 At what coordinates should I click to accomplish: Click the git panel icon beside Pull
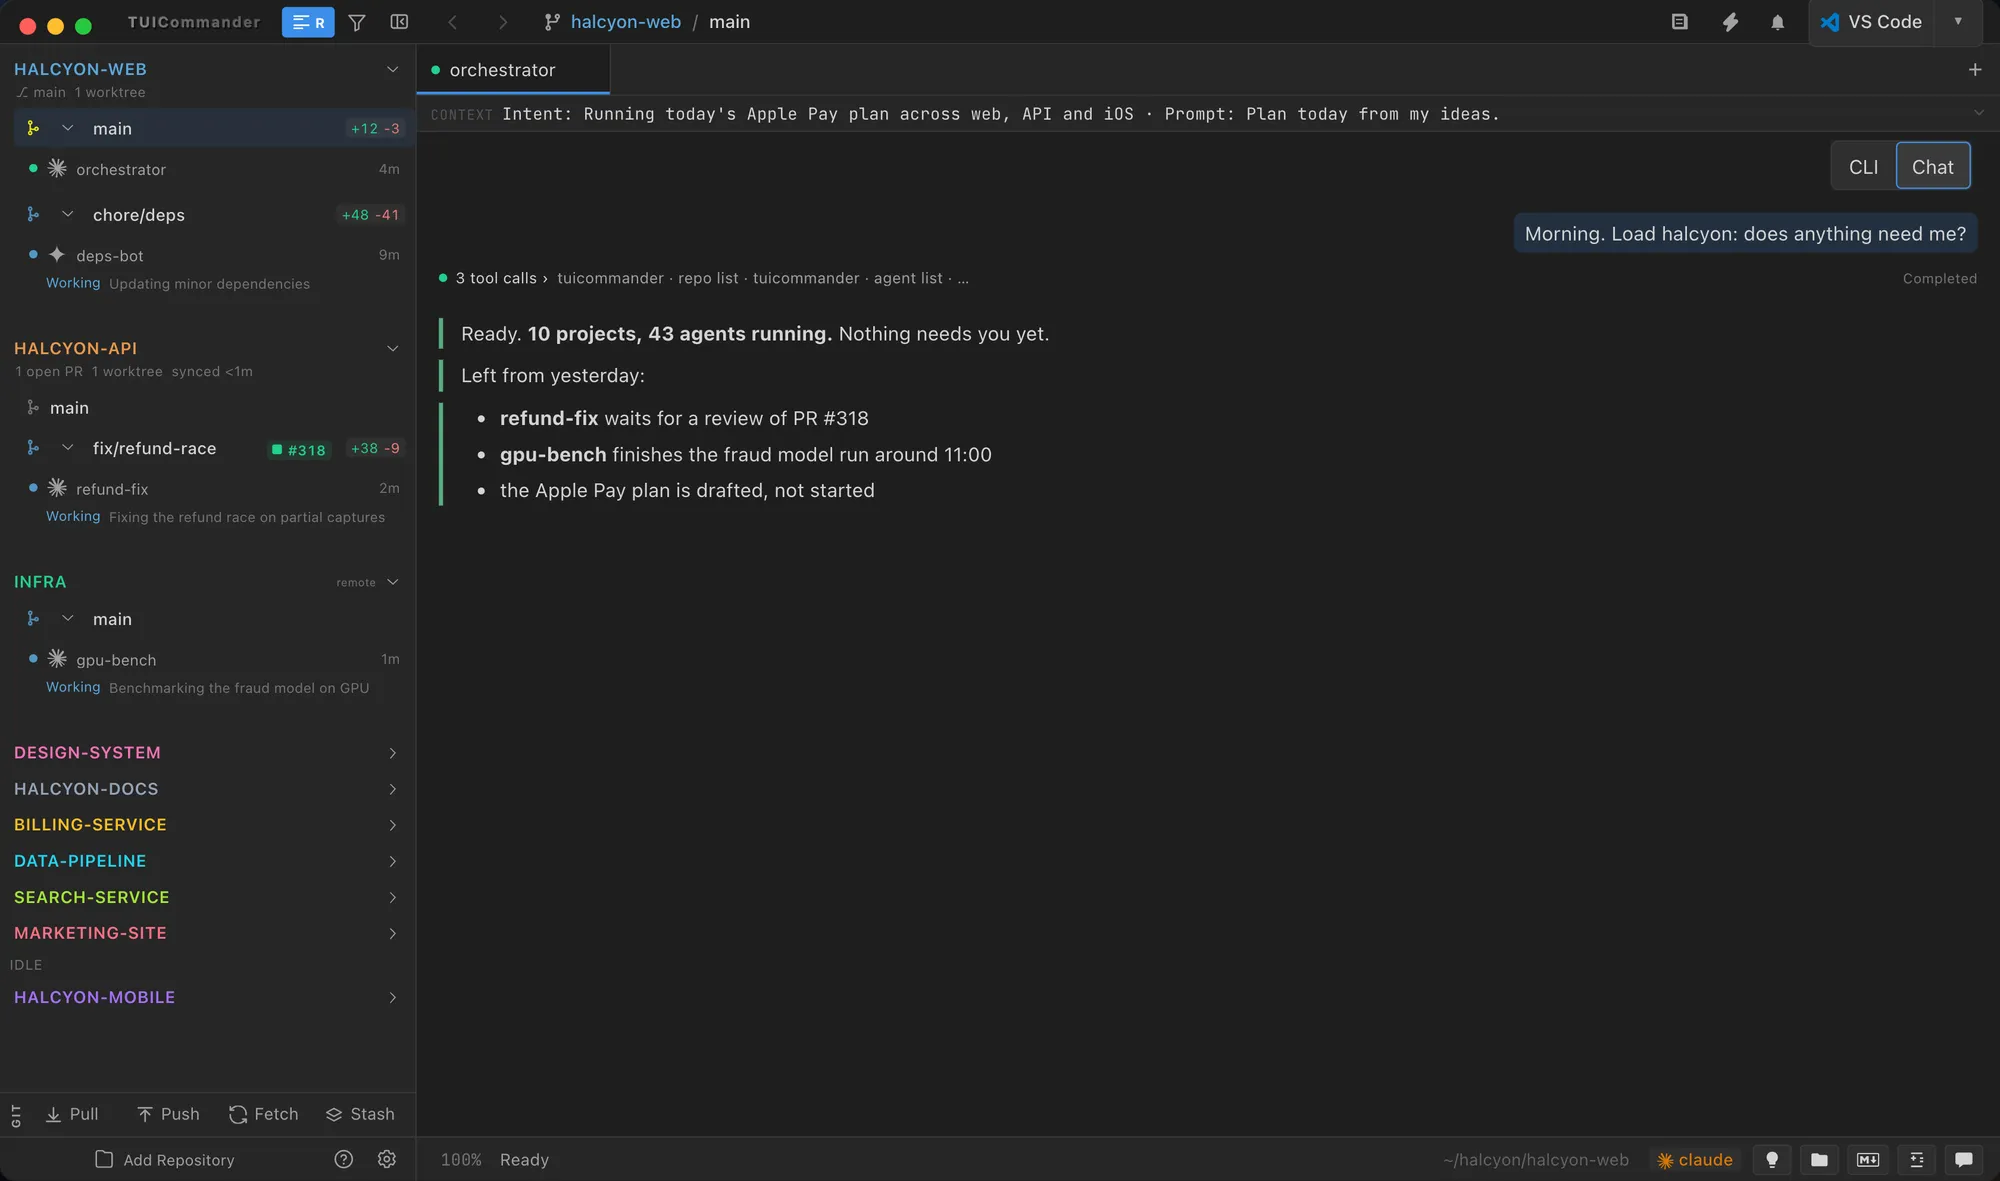[16, 1115]
